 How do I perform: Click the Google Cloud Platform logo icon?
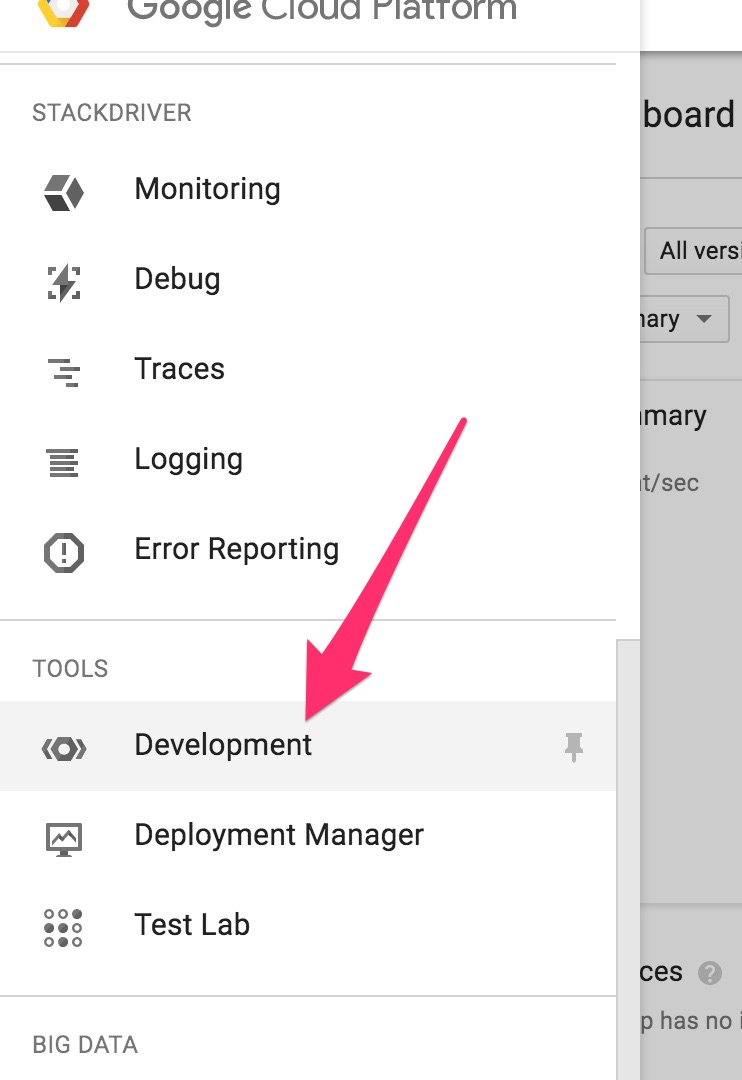65,10
